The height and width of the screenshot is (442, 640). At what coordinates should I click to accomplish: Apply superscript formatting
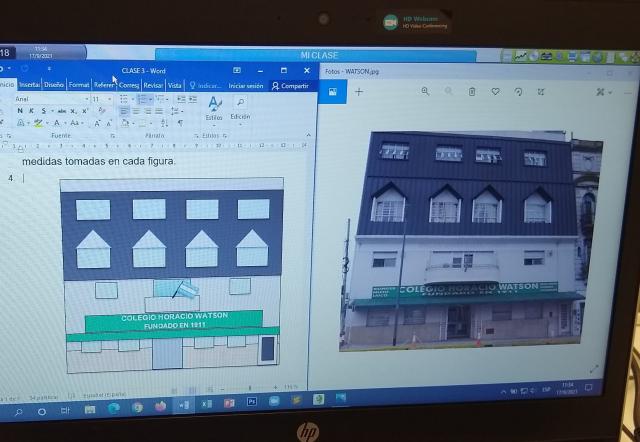pos(85,111)
